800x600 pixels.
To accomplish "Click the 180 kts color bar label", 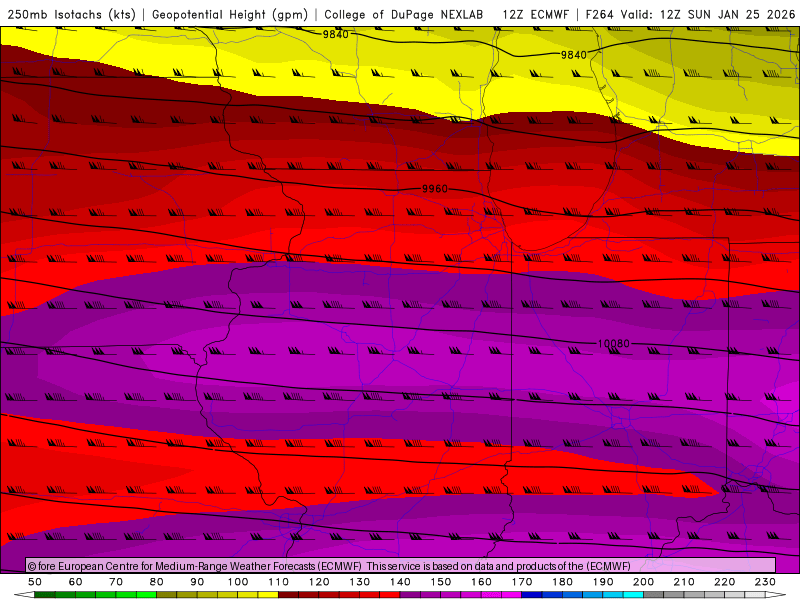I will pyautogui.click(x=562, y=582).
